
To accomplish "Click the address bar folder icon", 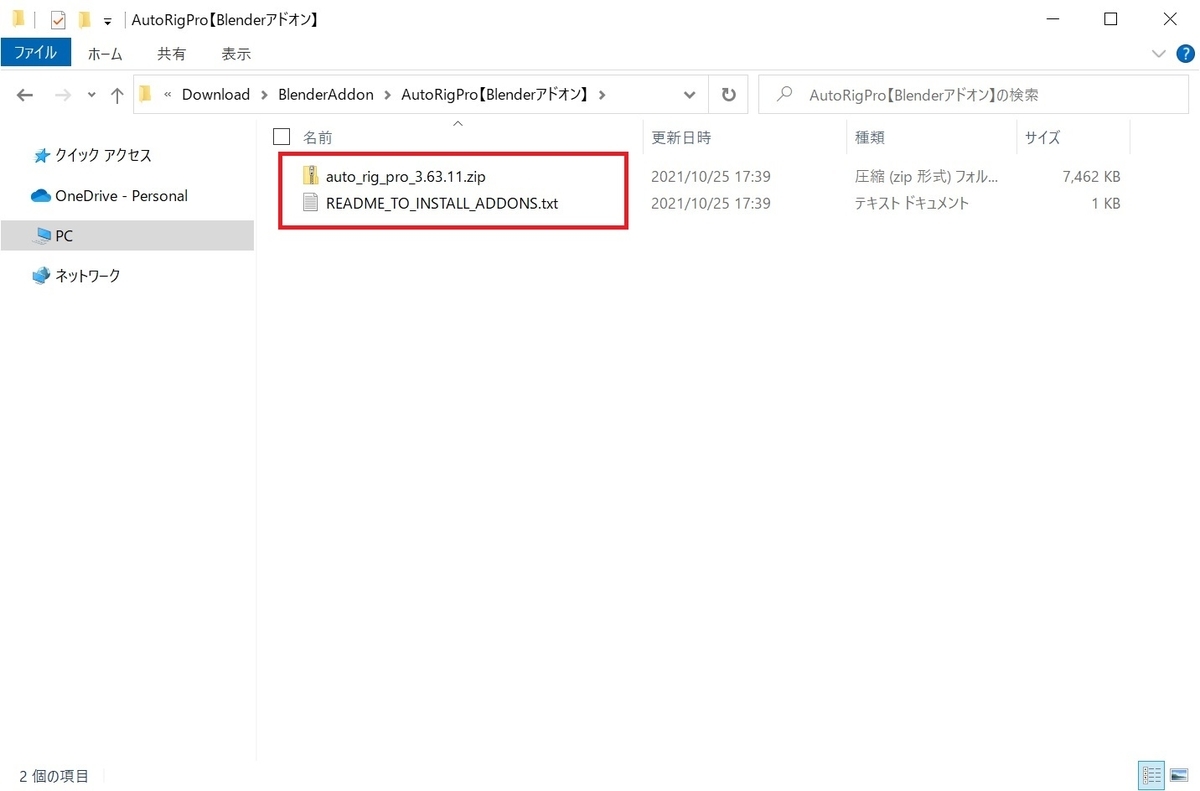I will pyautogui.click(x=145, y=95).
